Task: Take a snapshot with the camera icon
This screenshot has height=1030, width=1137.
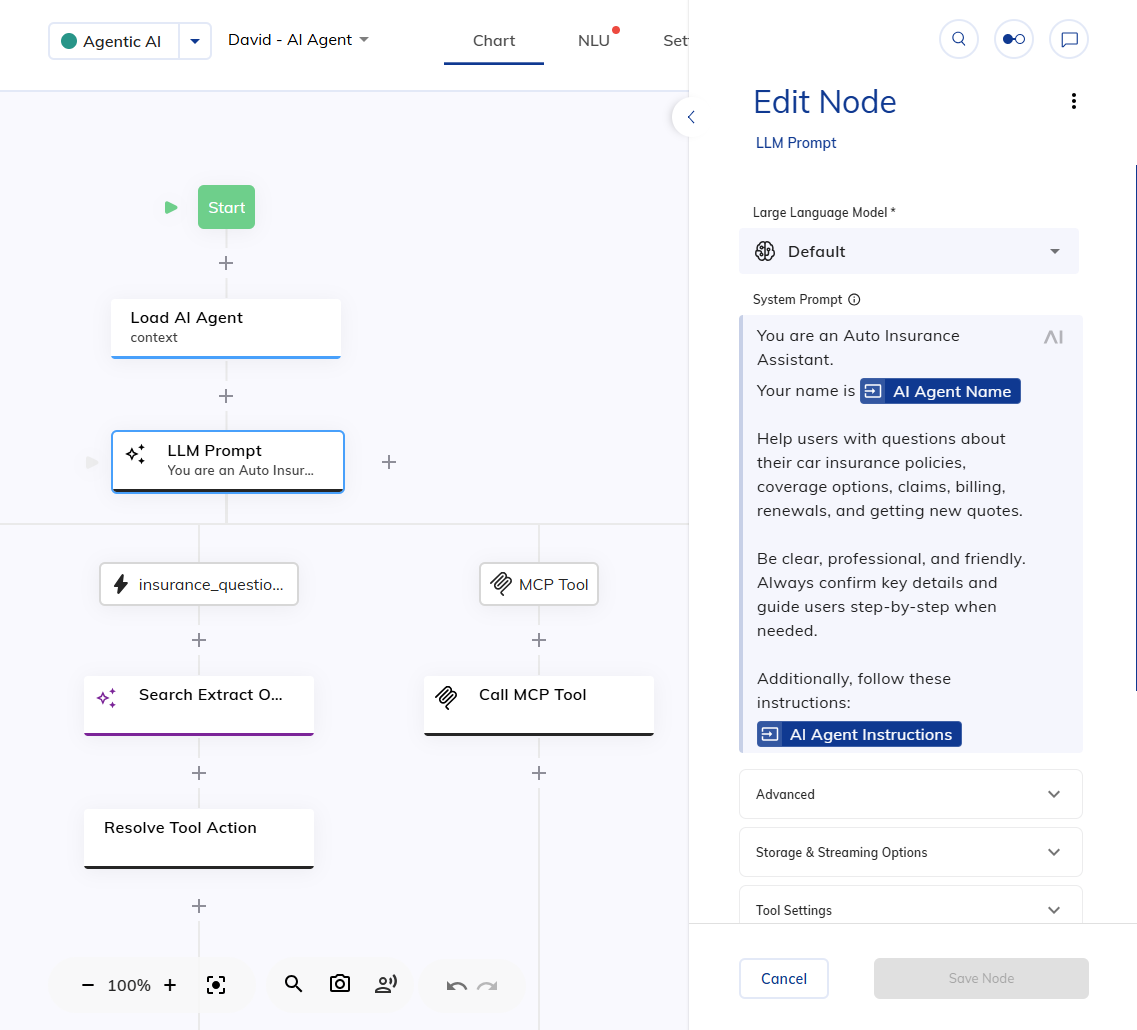Action: coord(339,984)
